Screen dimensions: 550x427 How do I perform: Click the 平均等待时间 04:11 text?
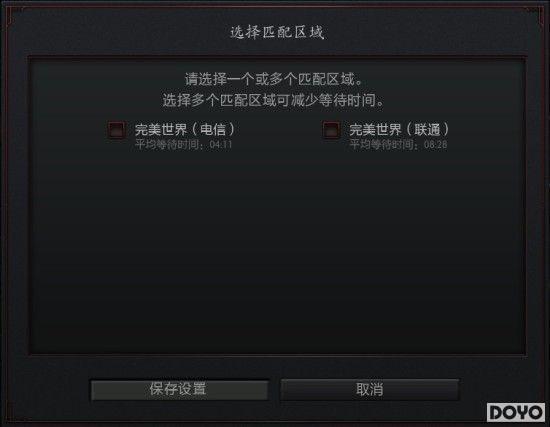point(183,144)
